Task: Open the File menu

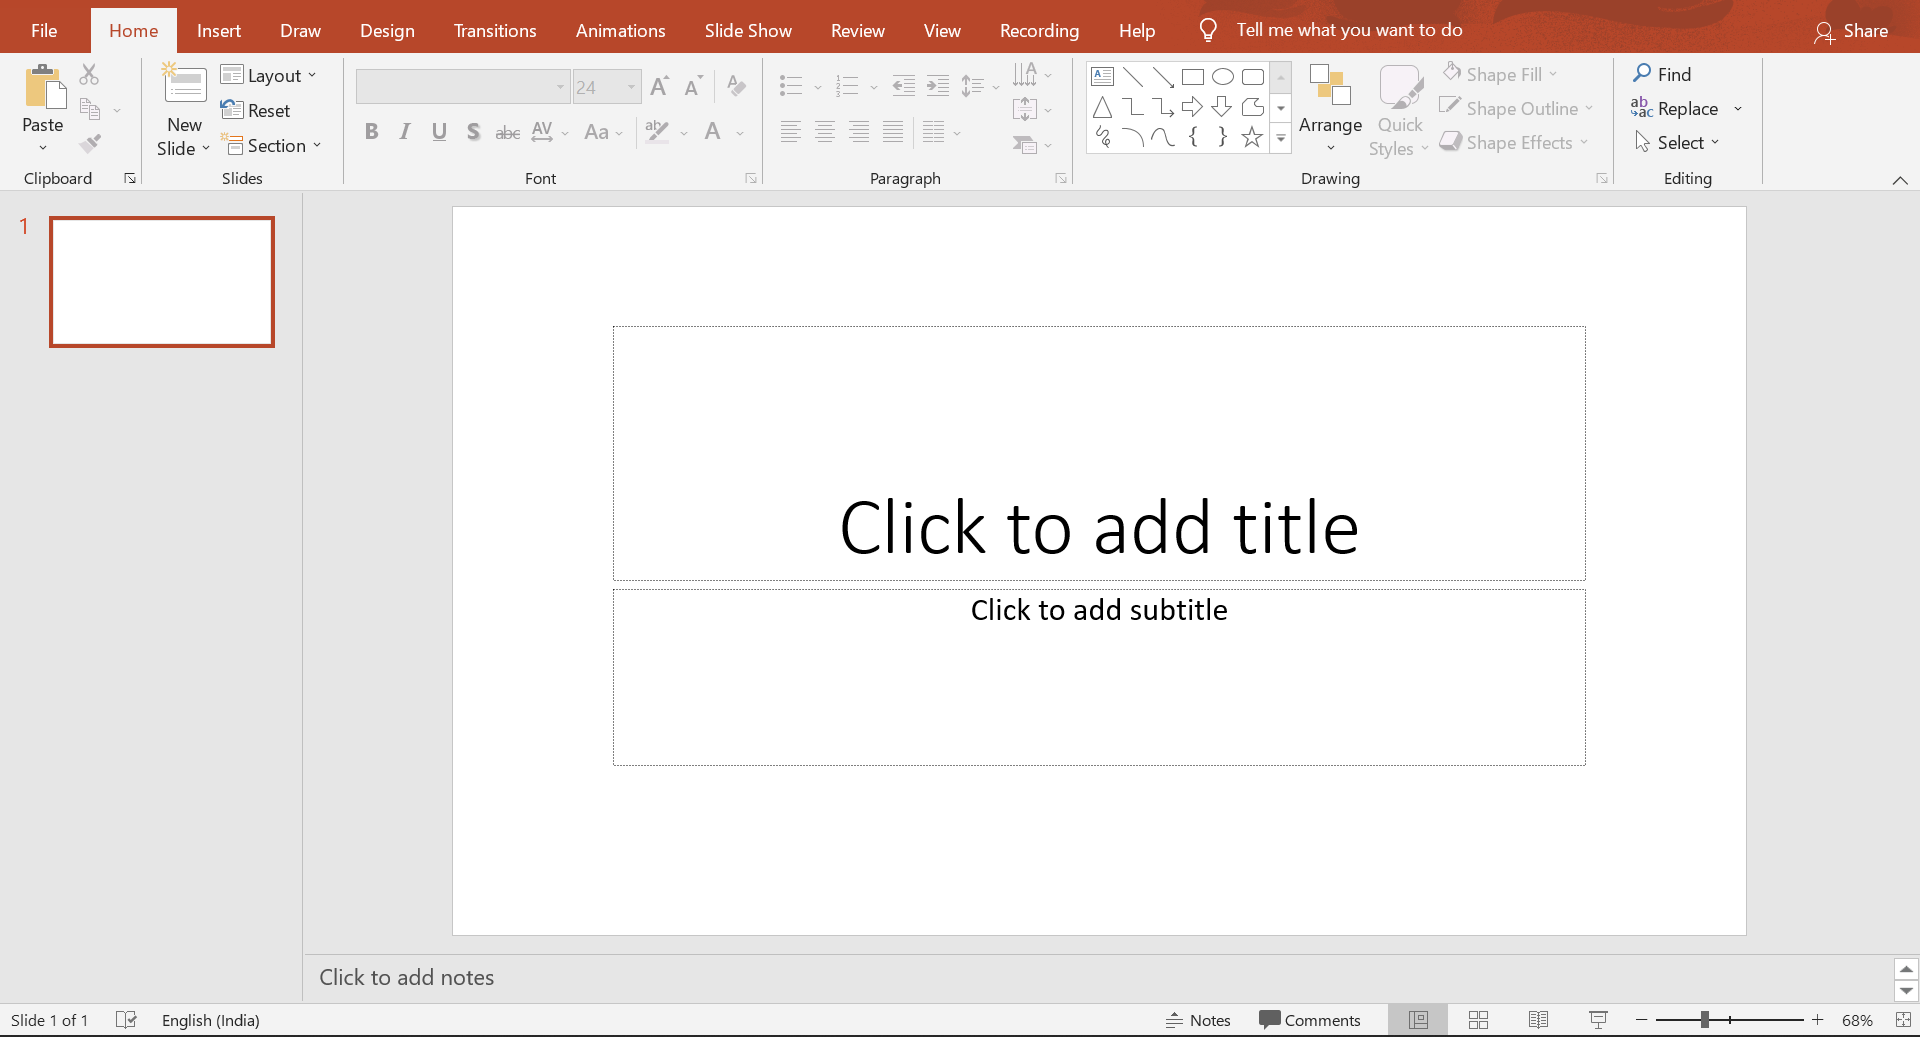Action: [x=44, y=30]
